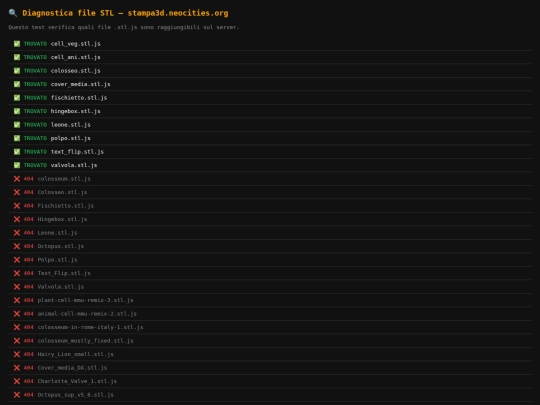Click the magnifying glass icon beside the title
This screenshot has height=405, width=540.
click(13, 13)
